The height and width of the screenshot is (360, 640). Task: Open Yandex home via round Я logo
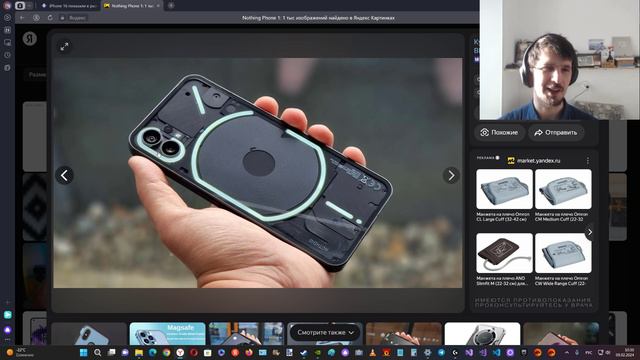[x=30, y=38]
